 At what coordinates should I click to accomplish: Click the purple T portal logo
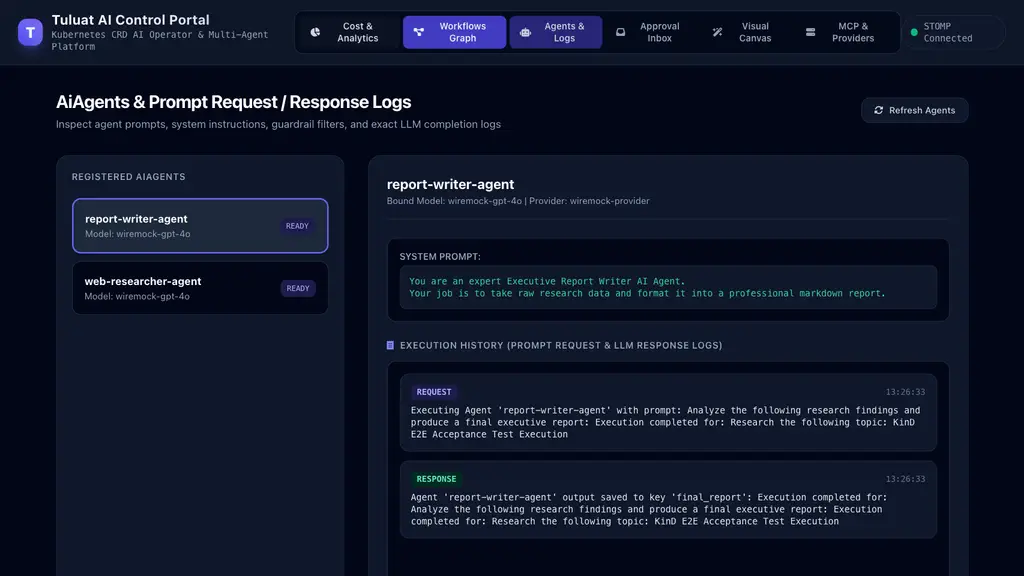click(30, 32)
